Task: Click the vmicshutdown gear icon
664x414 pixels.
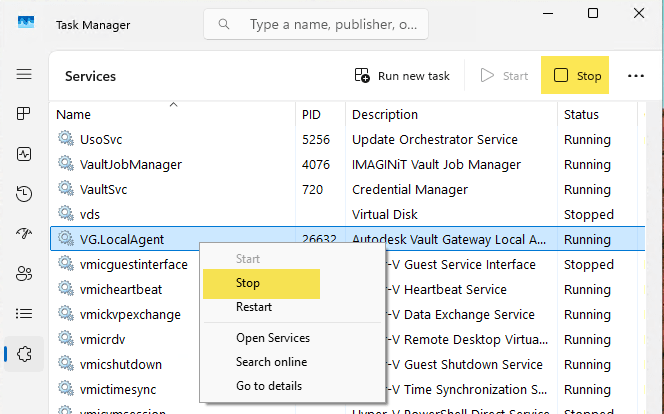Action: 66,363
